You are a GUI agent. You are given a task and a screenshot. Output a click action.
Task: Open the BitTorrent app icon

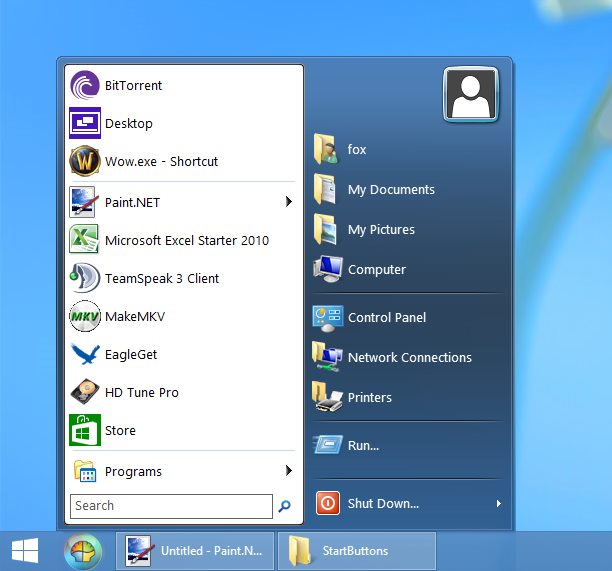pos(85,85)
